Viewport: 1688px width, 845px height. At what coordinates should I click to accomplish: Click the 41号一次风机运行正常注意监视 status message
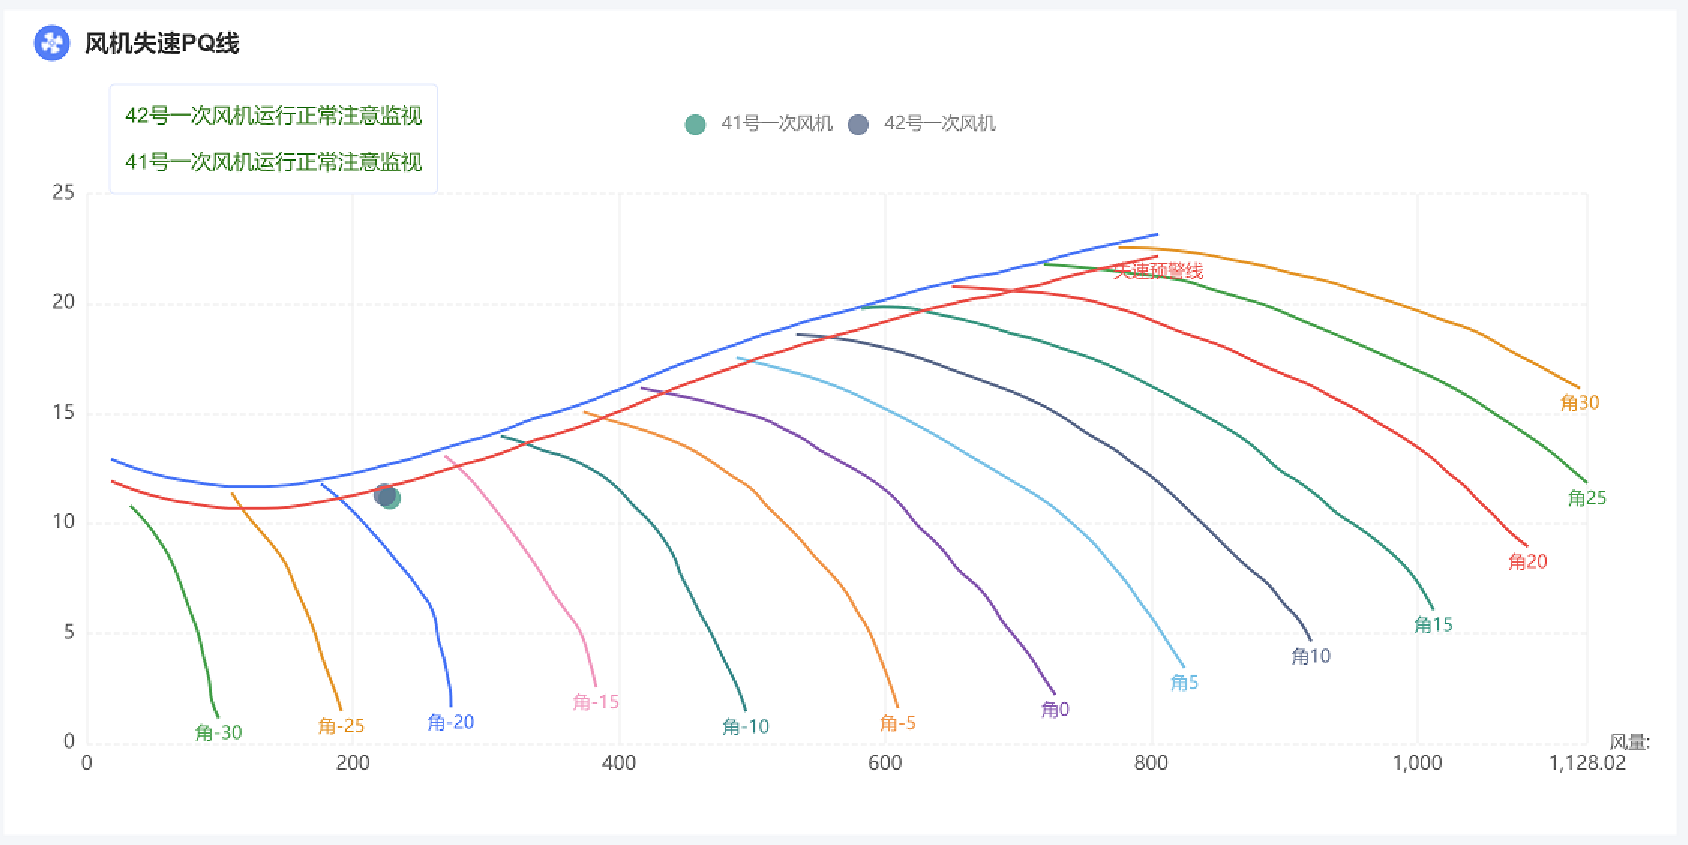pyautogui.click(x=273, y=162)
